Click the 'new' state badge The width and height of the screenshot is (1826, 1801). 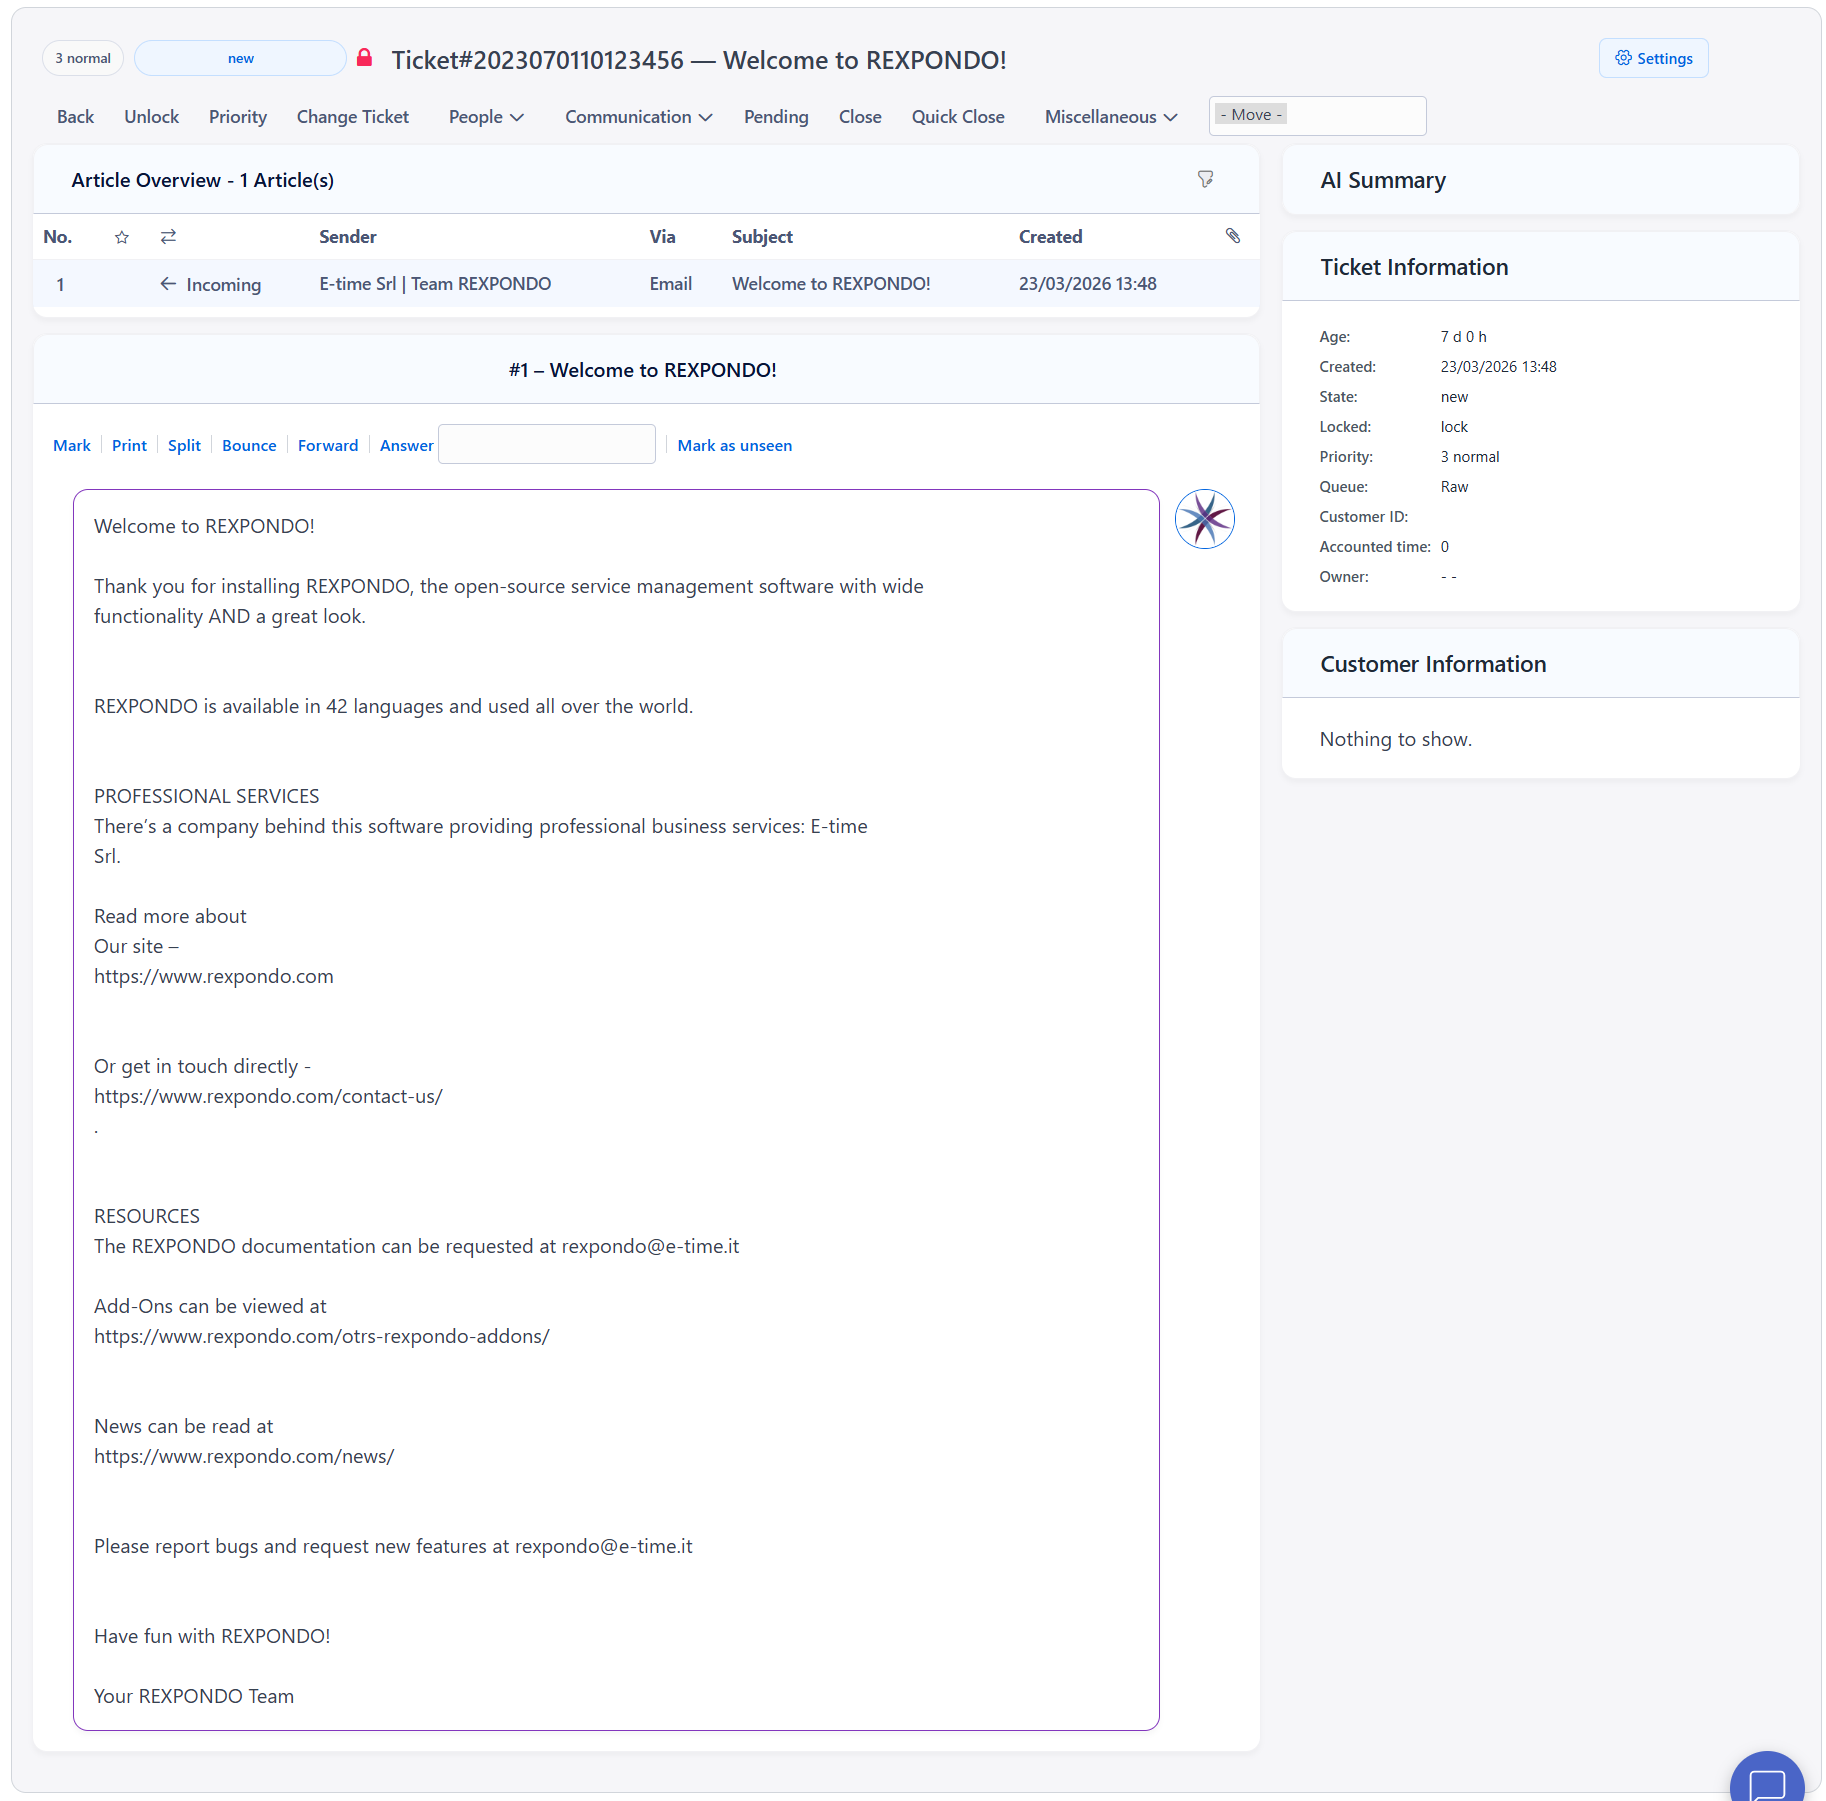(x=240, y=58)
